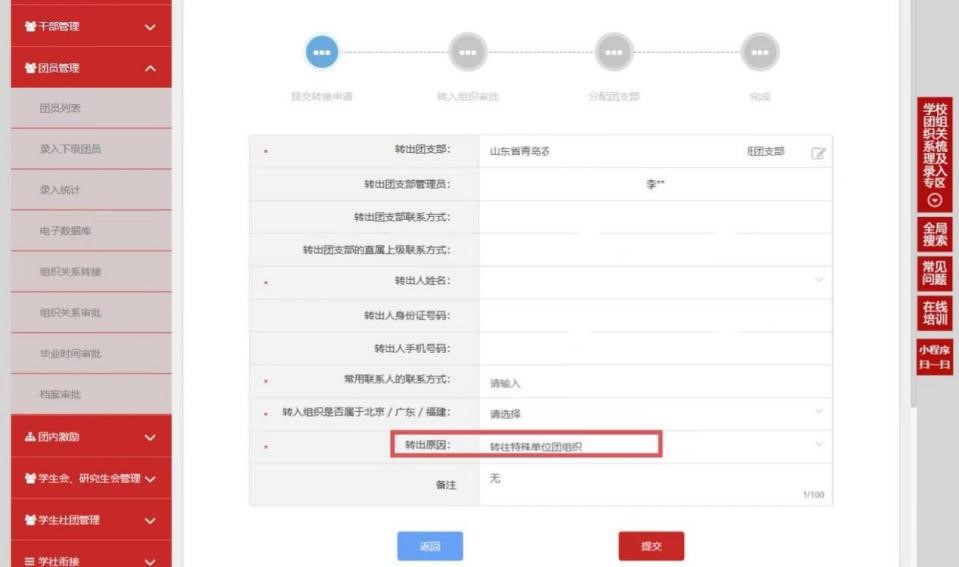Viewport: 959px width, 567px height.
Task: Click the 分配团支部 step label
Action: 613,97
